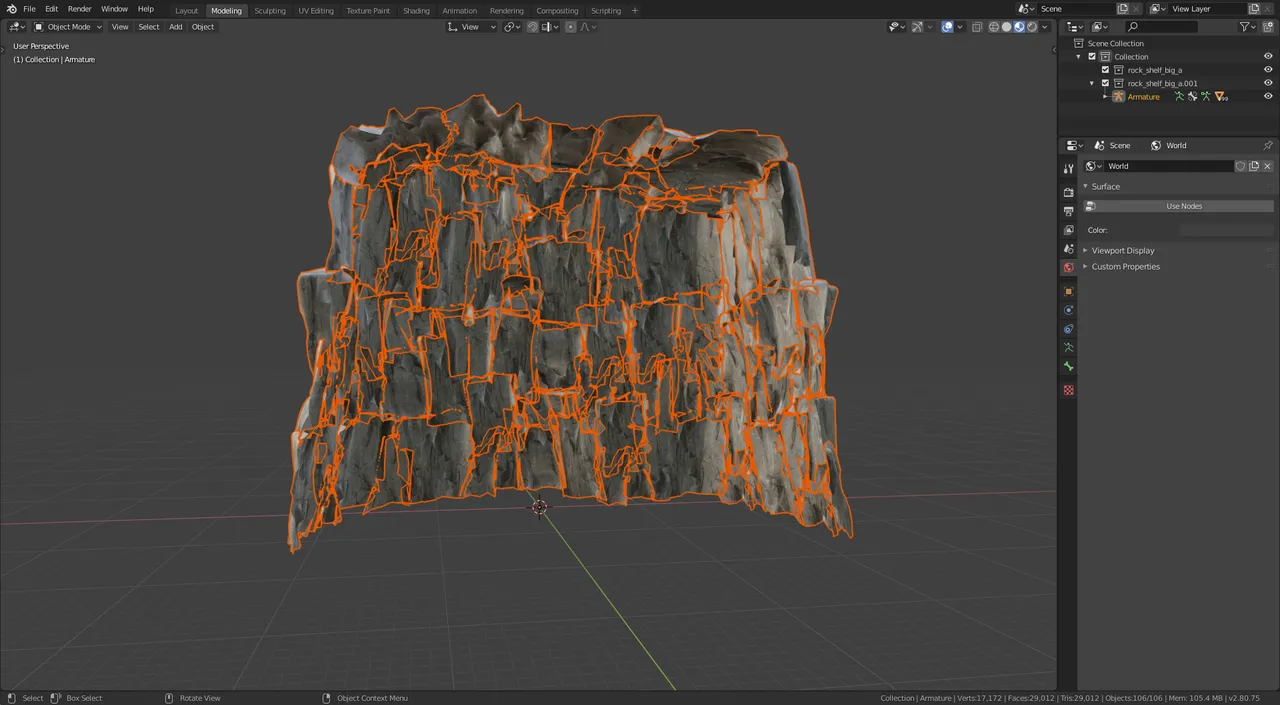The width and height of the screenshot is (1280, 705).
Task: Open the viewport Select menu
Action: [x=149, y=27]
